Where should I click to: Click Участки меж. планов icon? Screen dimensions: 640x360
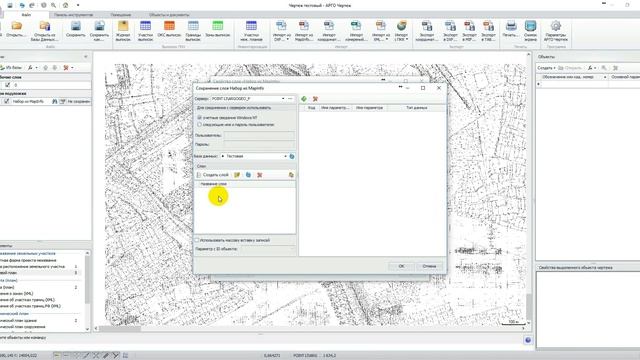(251, 26)
